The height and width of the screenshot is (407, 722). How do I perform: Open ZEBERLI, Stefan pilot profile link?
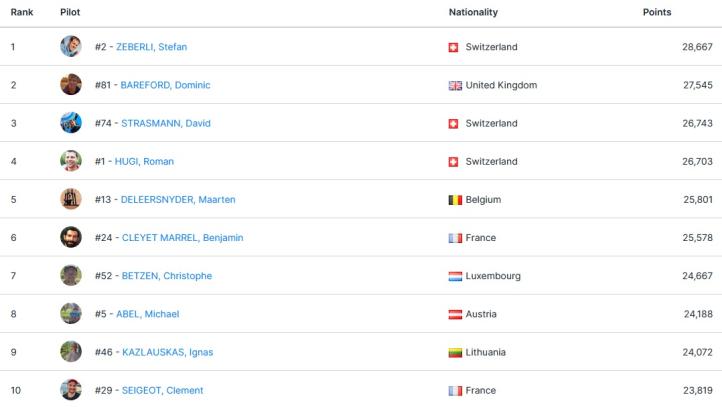[151, 47]
